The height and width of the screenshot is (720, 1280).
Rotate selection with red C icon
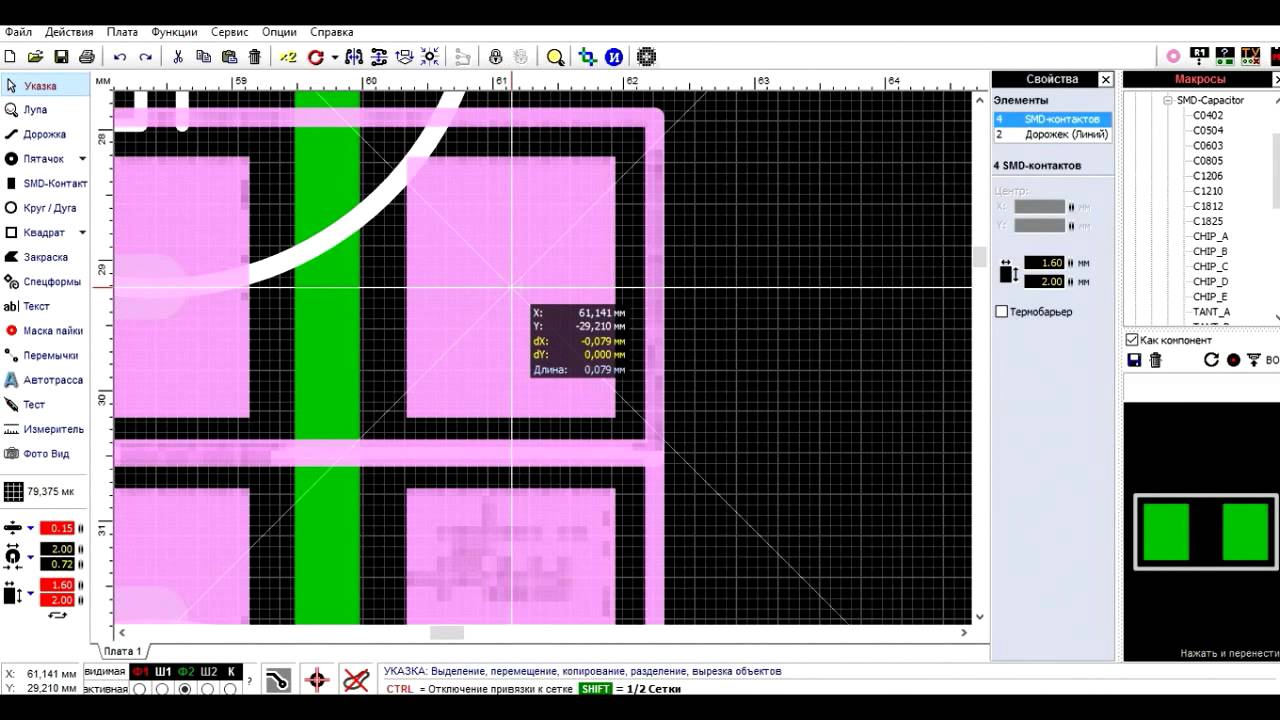316,57
